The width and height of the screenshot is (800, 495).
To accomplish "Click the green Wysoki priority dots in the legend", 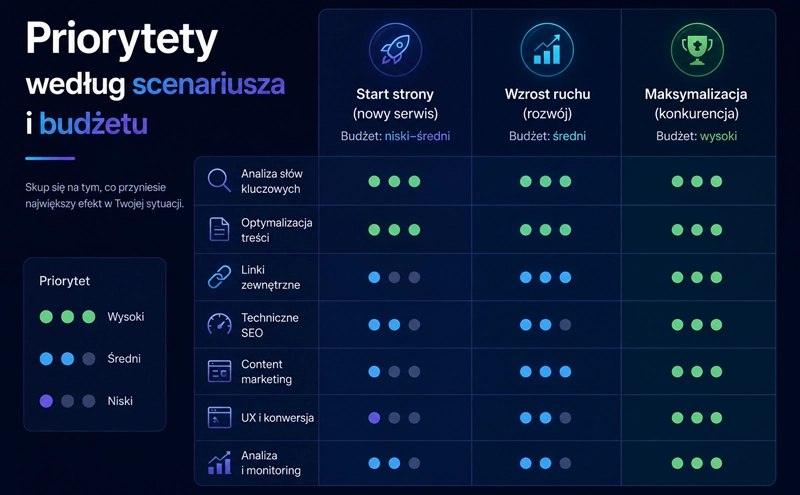I will pos(67,317).
